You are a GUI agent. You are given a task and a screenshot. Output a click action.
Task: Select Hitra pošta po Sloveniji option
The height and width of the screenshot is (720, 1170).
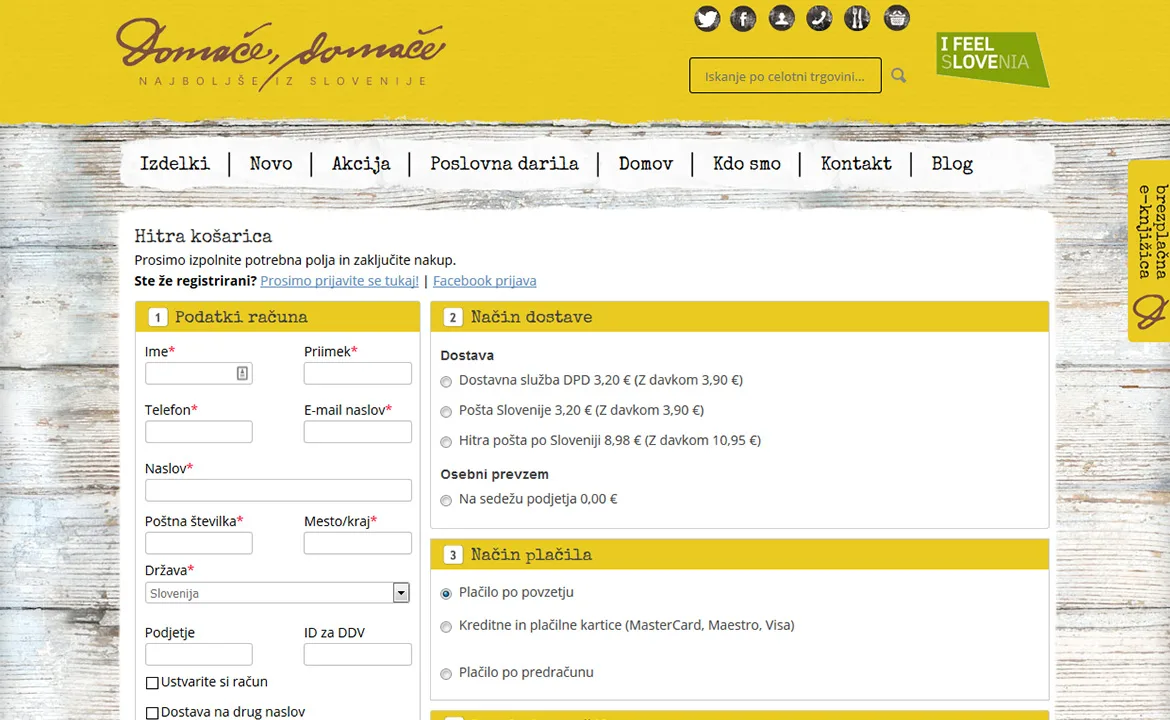click(x=446, y=442)
